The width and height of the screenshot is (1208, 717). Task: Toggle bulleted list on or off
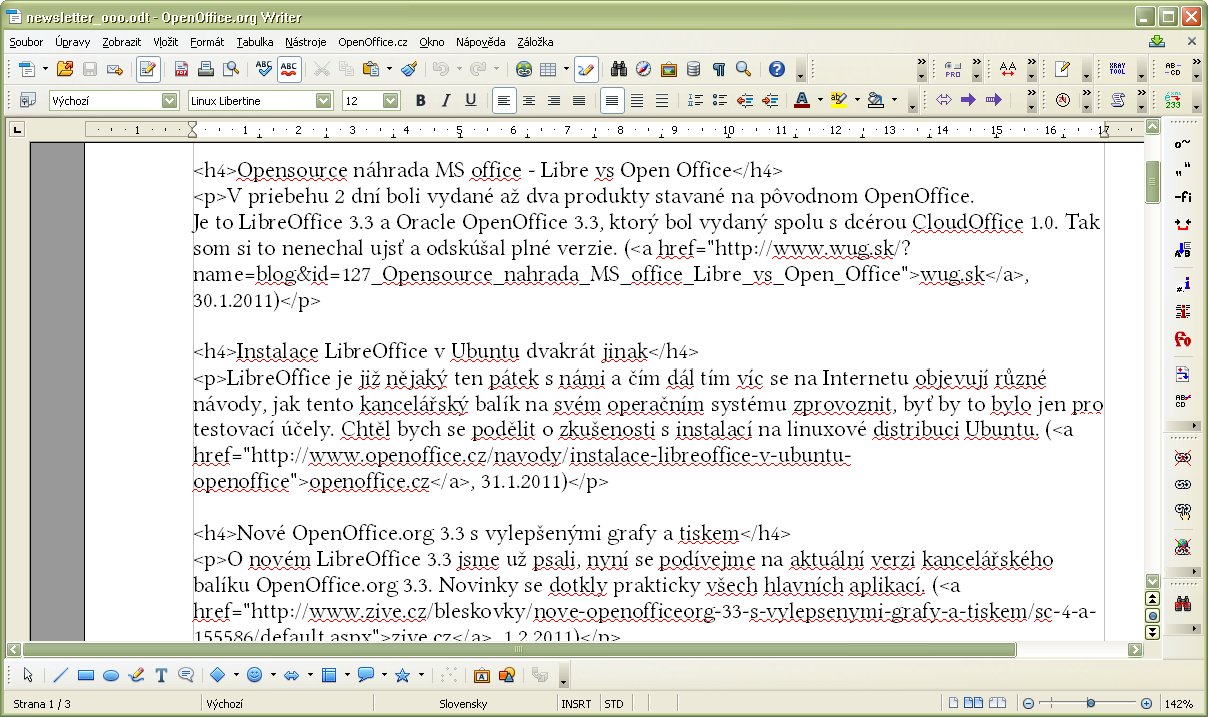(x=719, y=100)
